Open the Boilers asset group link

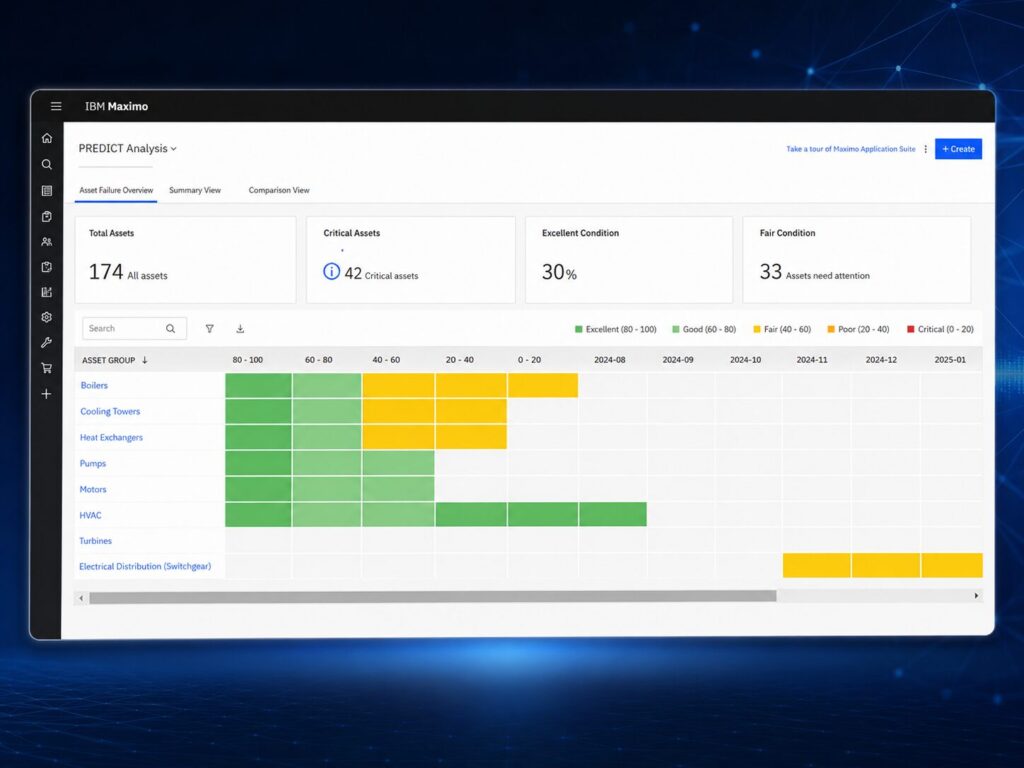point(94,385)
